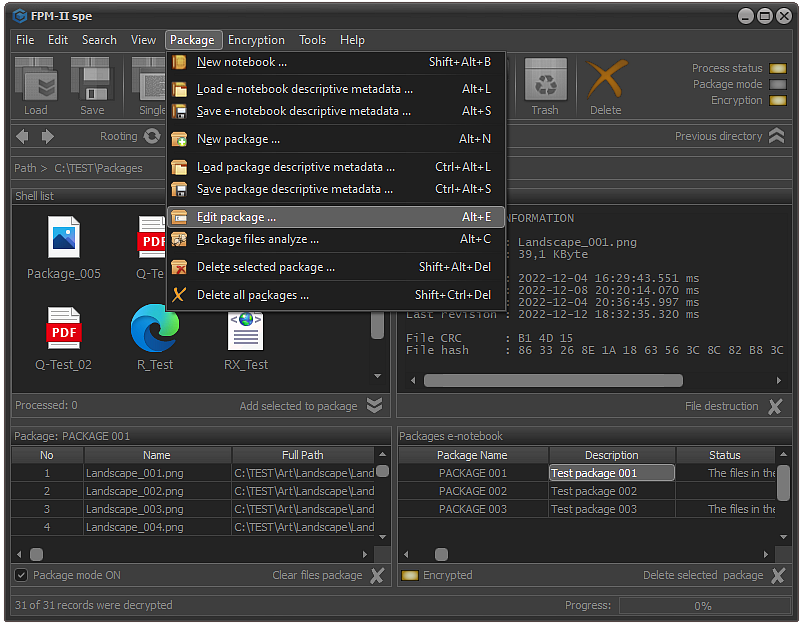Toggle the Encrypted indicator
Image resolution: width=802 pixels, height=625 pixels.
410,575
